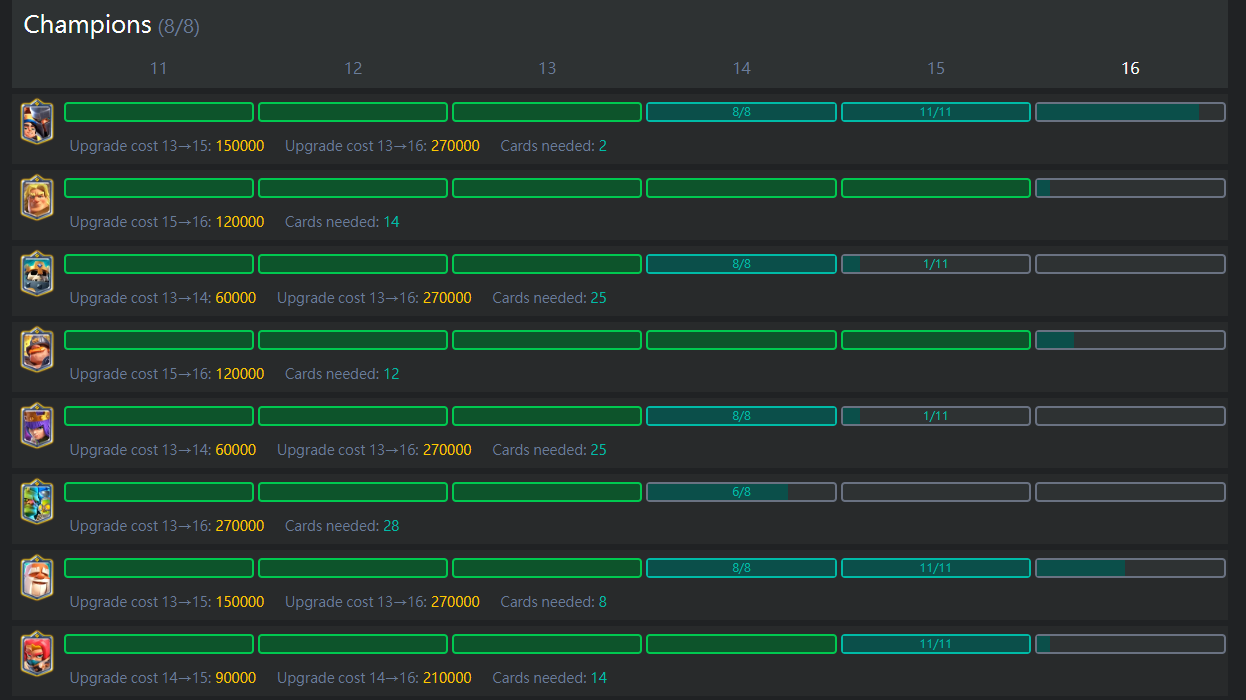
Task: Click the Monk champion card icon
Action: [x=37, y=578]
